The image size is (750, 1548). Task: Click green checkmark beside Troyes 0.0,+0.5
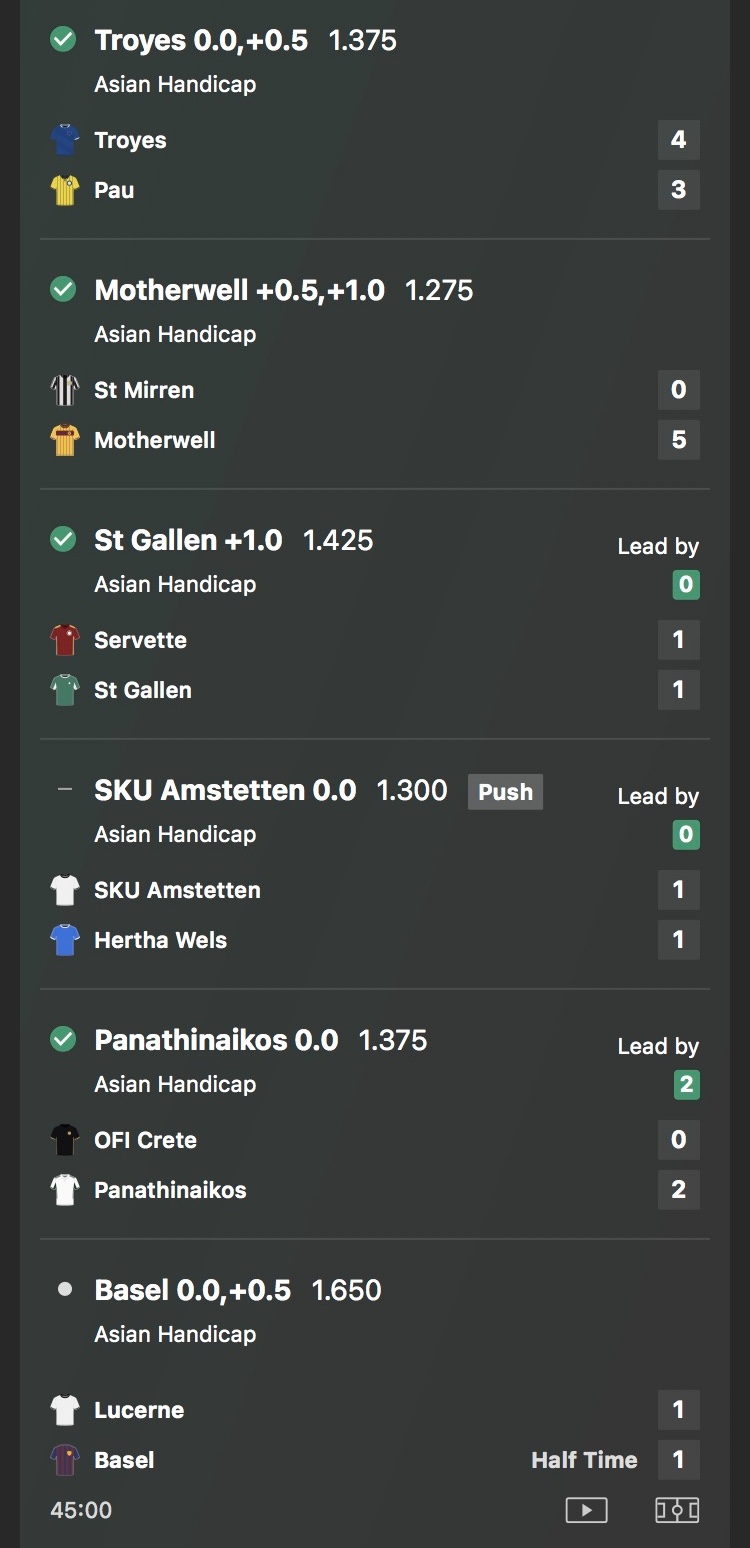pyautogui.click(x=63, y=40)
